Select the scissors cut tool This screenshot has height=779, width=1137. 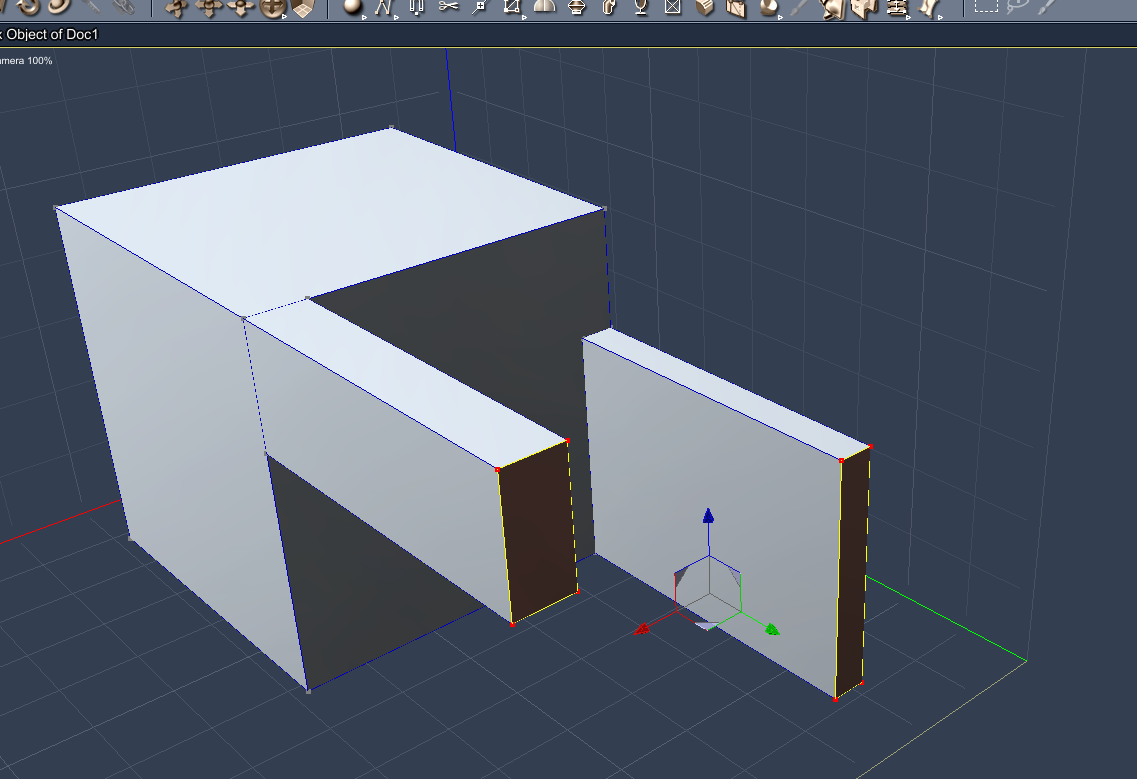point(449,7)
